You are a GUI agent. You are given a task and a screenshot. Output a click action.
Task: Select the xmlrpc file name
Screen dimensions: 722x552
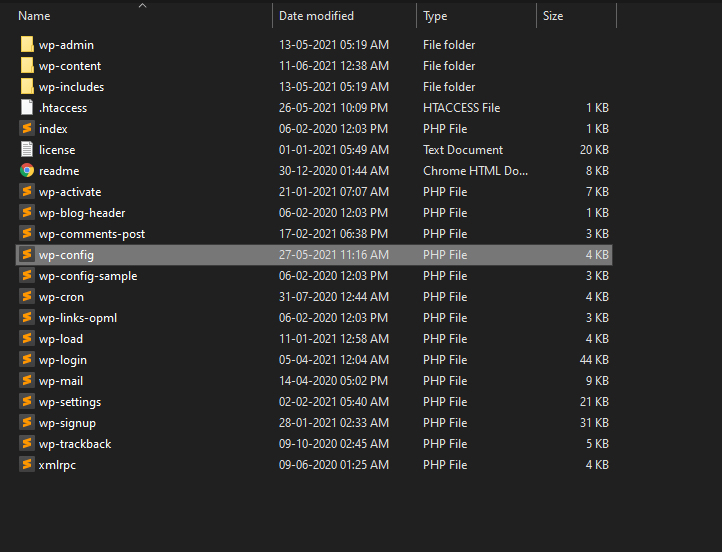[x=57, y=465]
